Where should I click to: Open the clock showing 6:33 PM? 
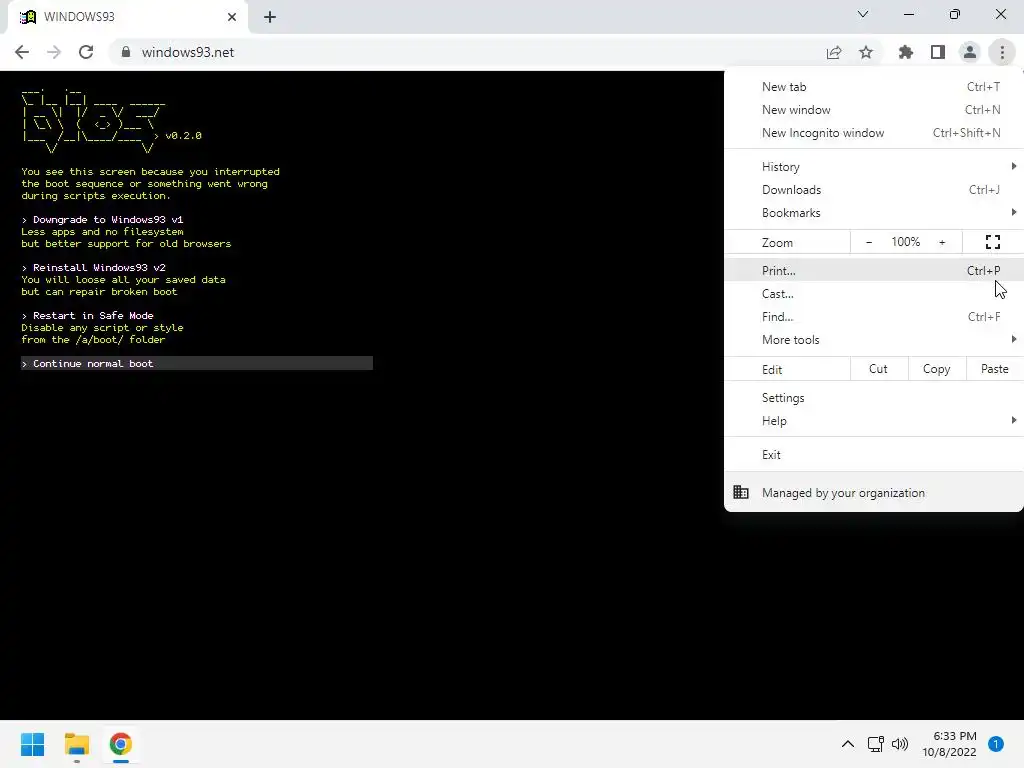[x=949, y=744]
